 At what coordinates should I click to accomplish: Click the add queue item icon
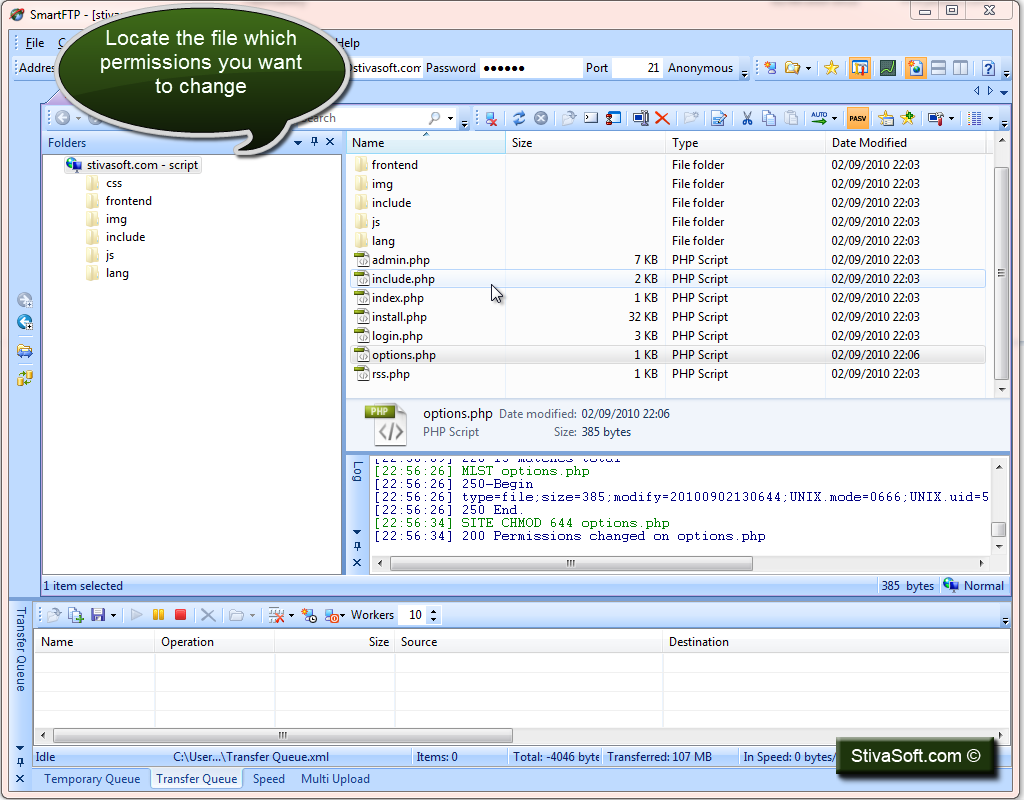tap(76, 615)
